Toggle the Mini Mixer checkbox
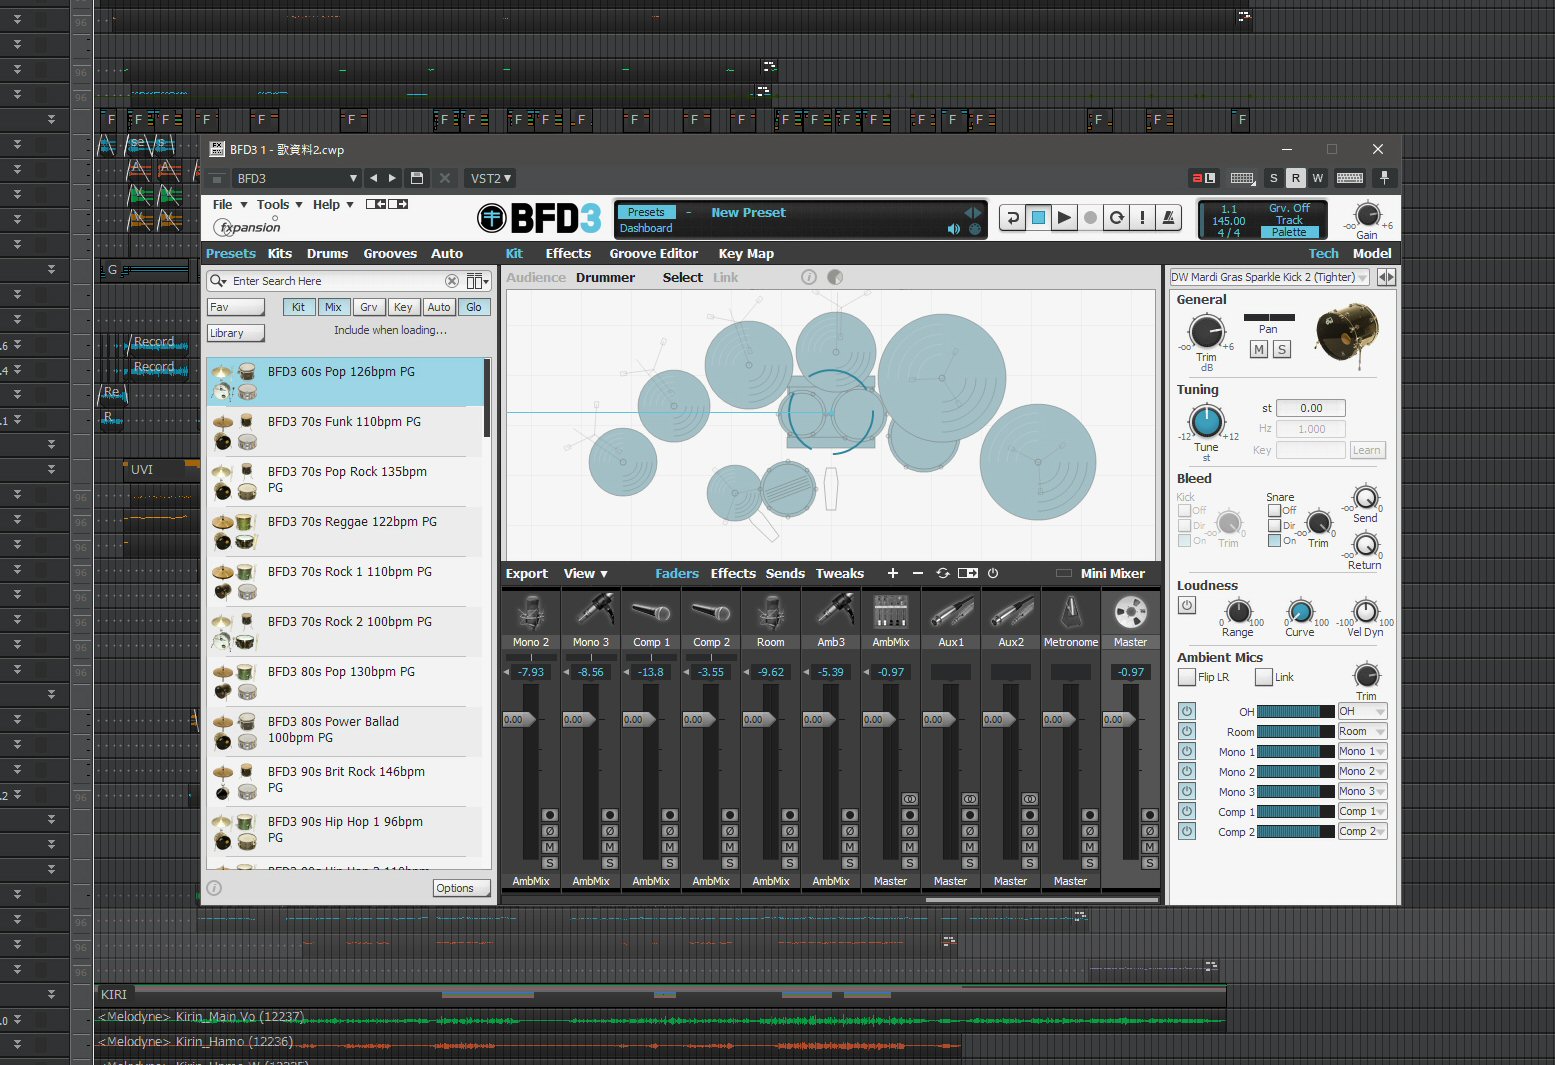 tap(1064, 573)
